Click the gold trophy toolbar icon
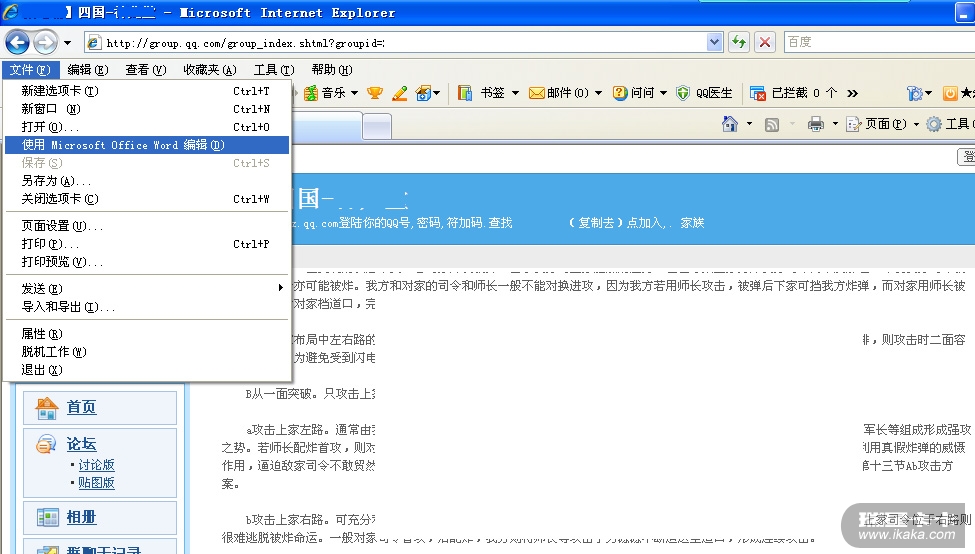 pyautogui.click(x=374, y=93)
